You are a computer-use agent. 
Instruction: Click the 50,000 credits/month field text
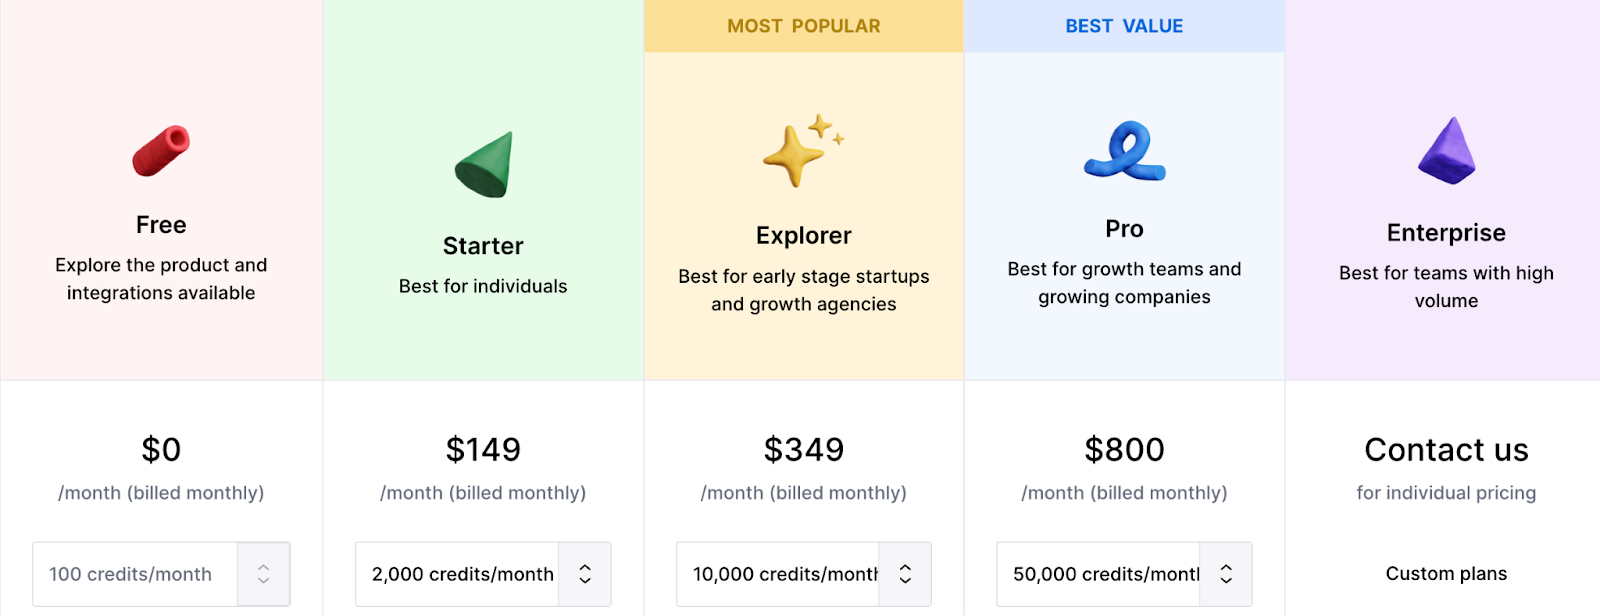[x=1106, y=574]
